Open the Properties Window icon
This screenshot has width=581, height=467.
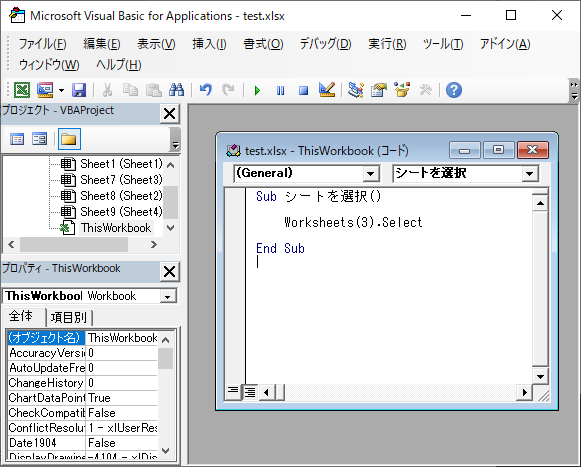point(379,90)
